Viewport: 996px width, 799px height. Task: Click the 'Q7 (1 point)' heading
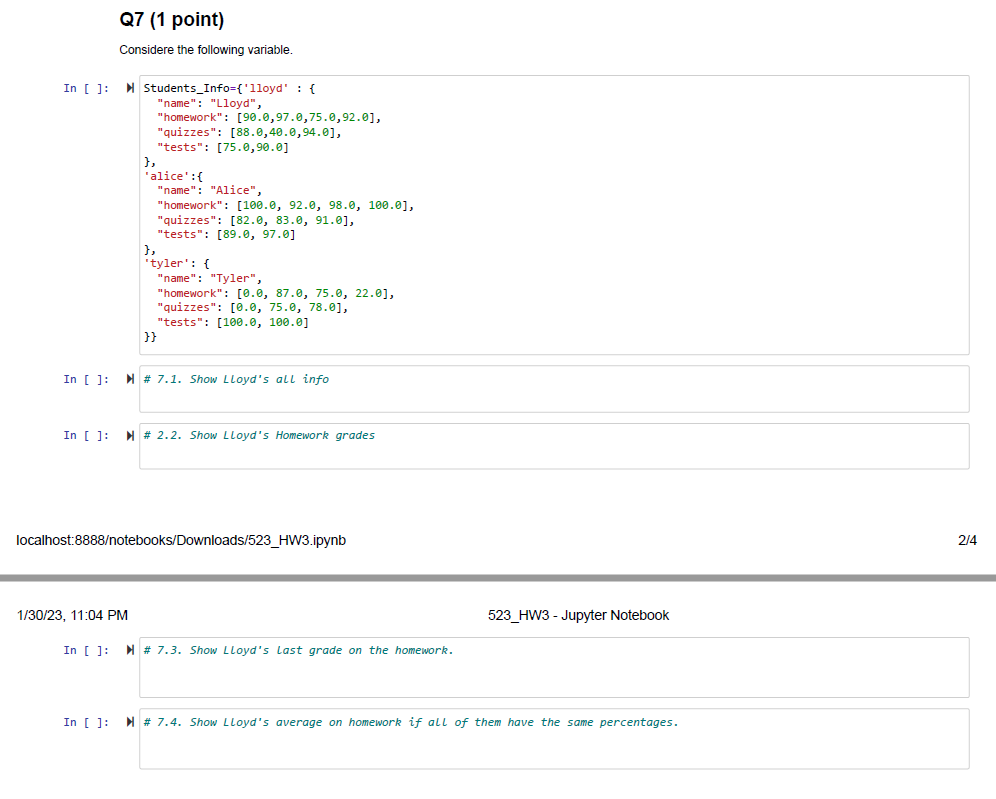click(x=171, y=19)
